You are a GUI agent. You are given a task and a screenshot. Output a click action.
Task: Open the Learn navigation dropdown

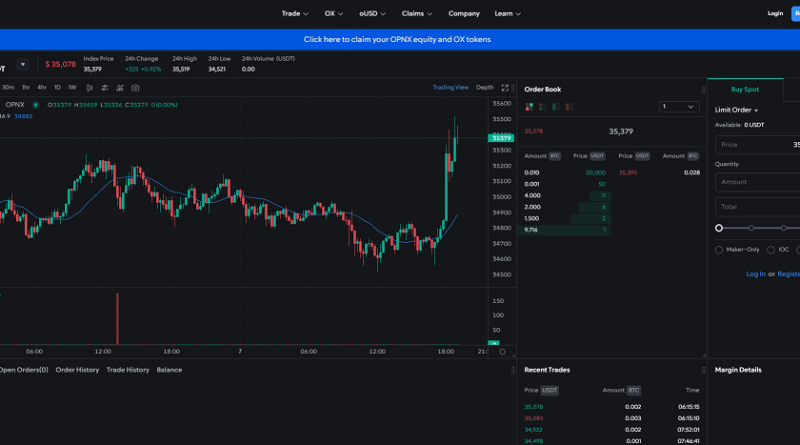508,14
